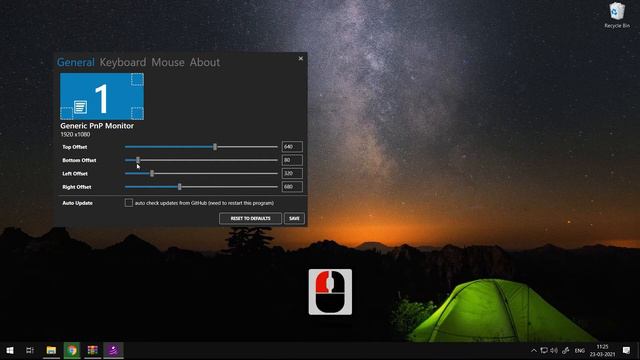
Task: Click the Top Offset label
Action: [75, 147]
